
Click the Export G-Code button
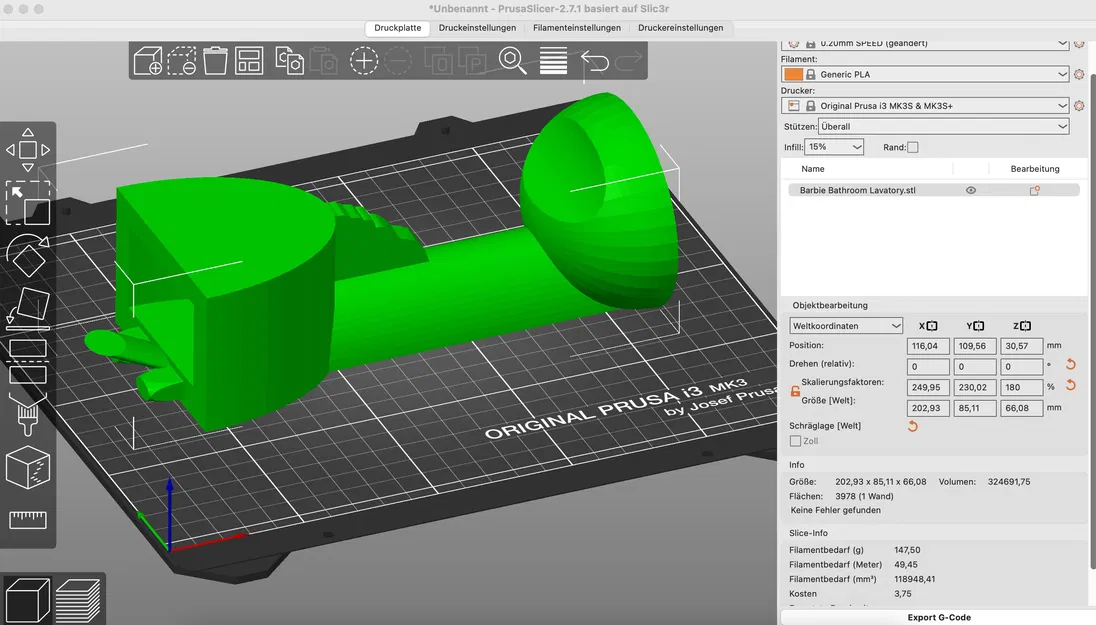click(939, 617)
